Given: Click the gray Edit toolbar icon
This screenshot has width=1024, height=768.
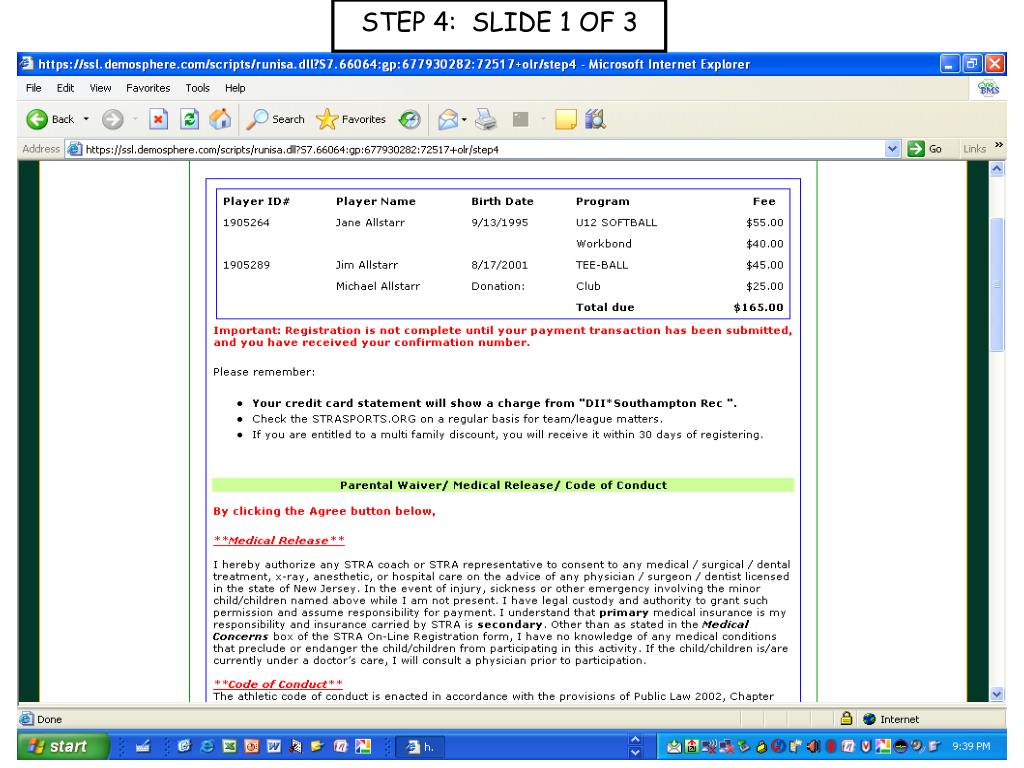Looking at the screenshot, I should (x=520, y=120).
